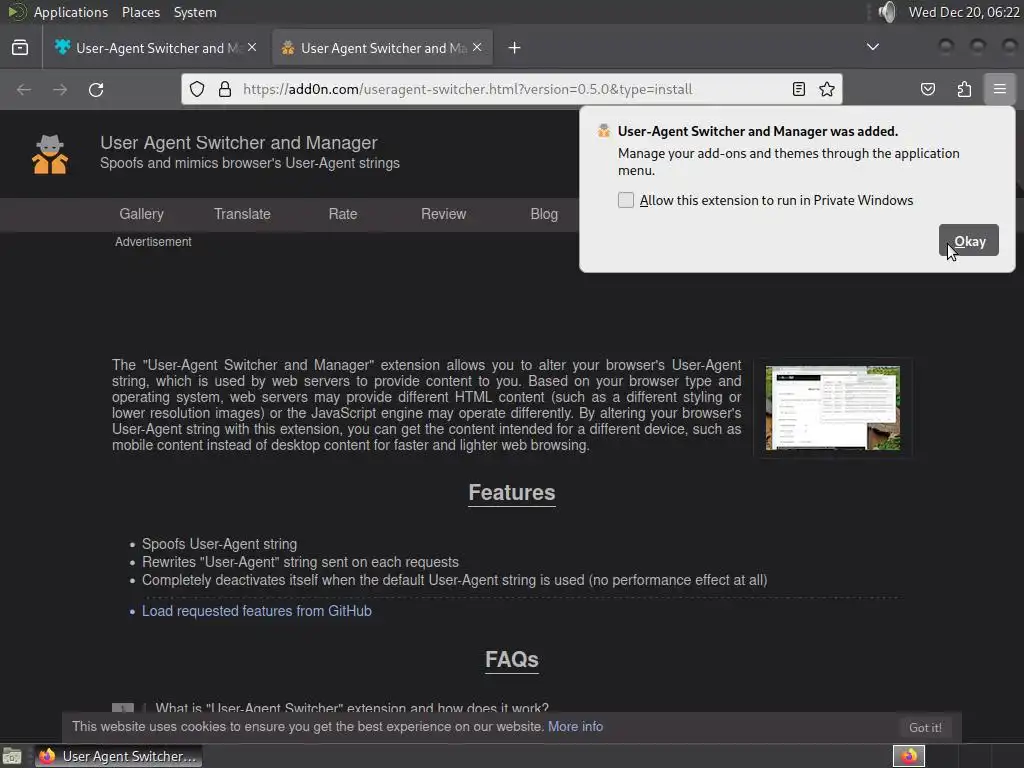1024x768 pixels.
Task: Save page to Pocket
Action: [928, 89]
